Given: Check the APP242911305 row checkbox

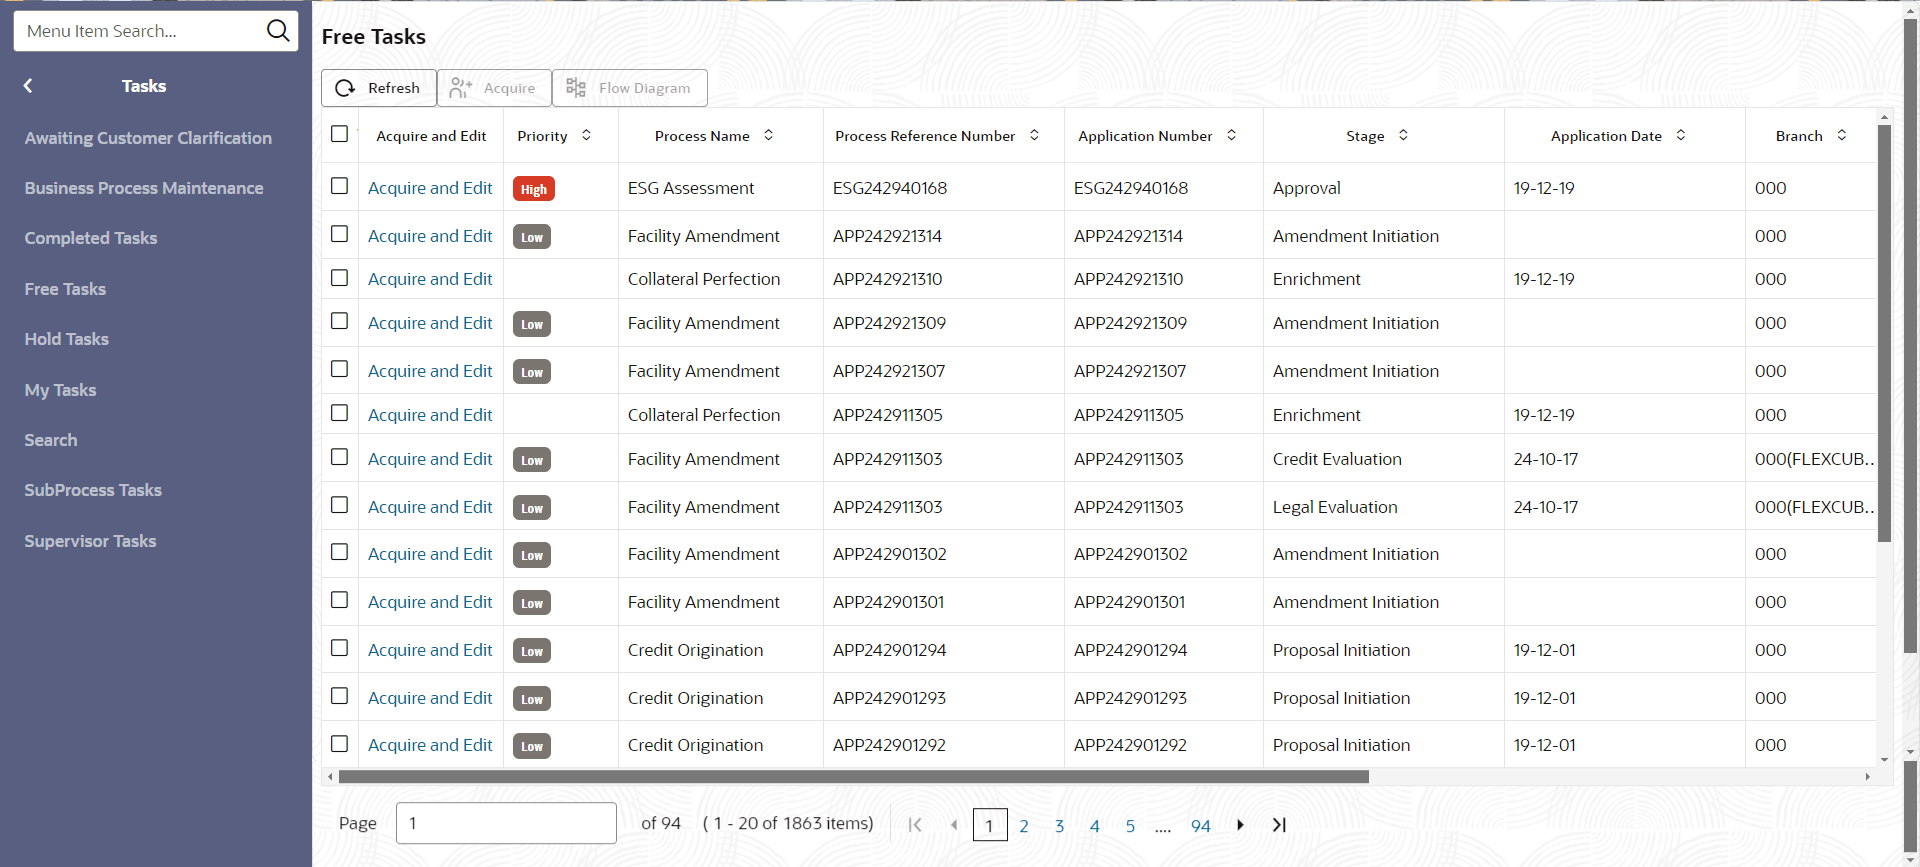Looking at the screenshot, I should coord(340,413).
